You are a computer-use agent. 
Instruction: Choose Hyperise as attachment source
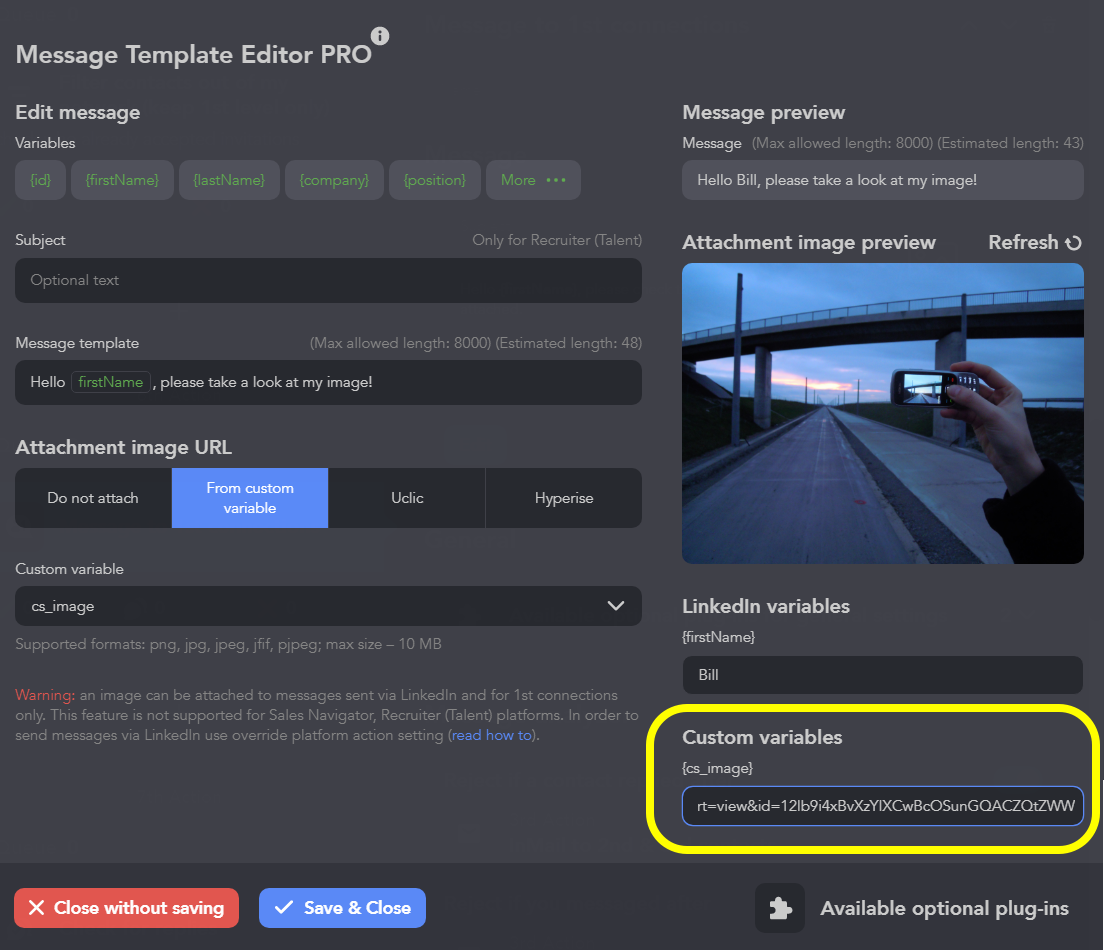click(x=564, y=498)
